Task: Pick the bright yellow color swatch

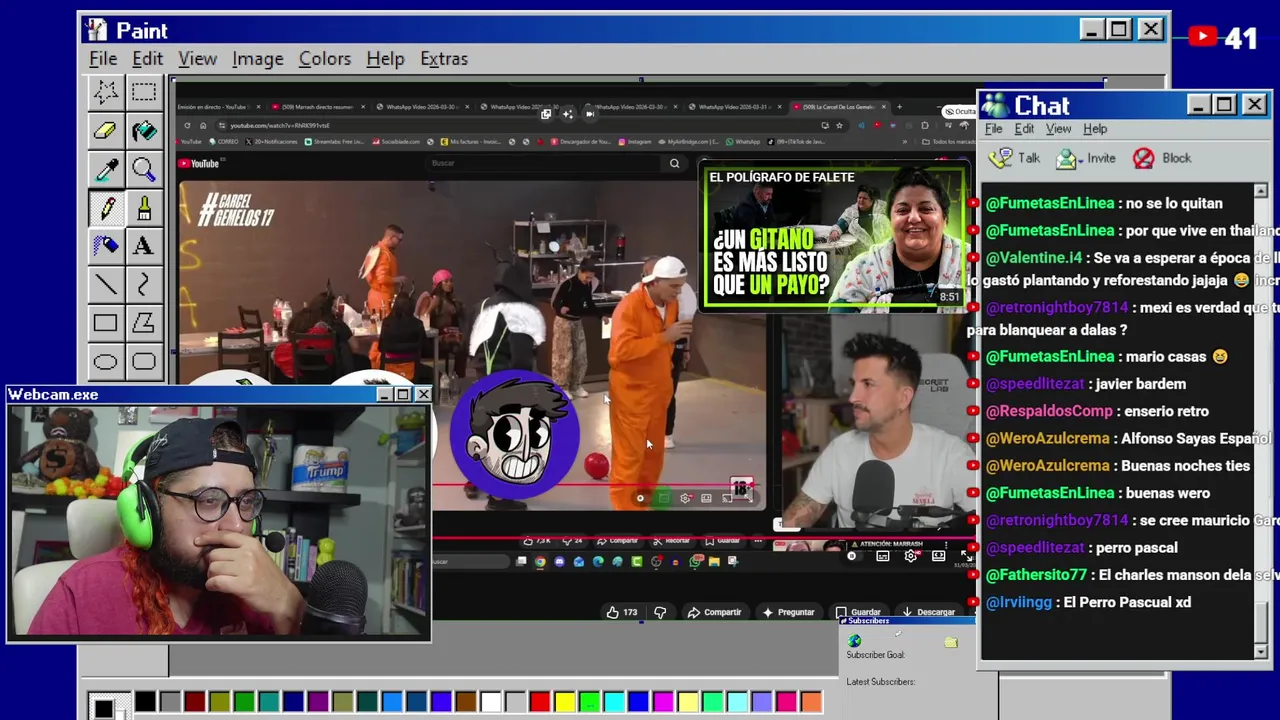Action: click(564, 702)
